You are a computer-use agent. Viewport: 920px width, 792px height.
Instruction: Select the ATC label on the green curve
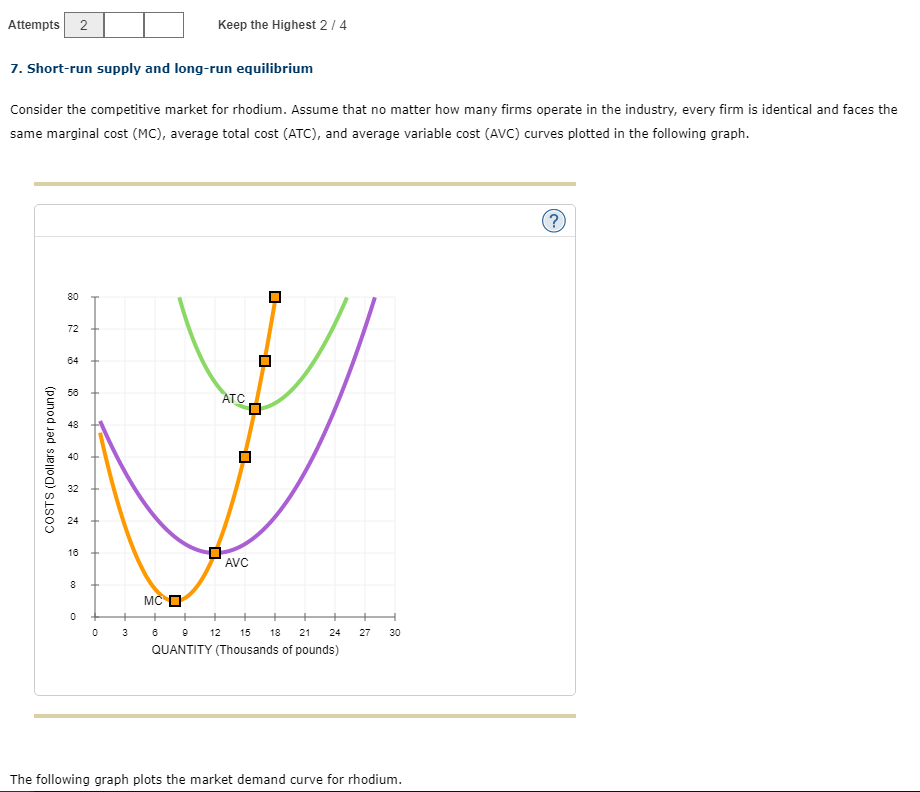[x=233, y=398]
